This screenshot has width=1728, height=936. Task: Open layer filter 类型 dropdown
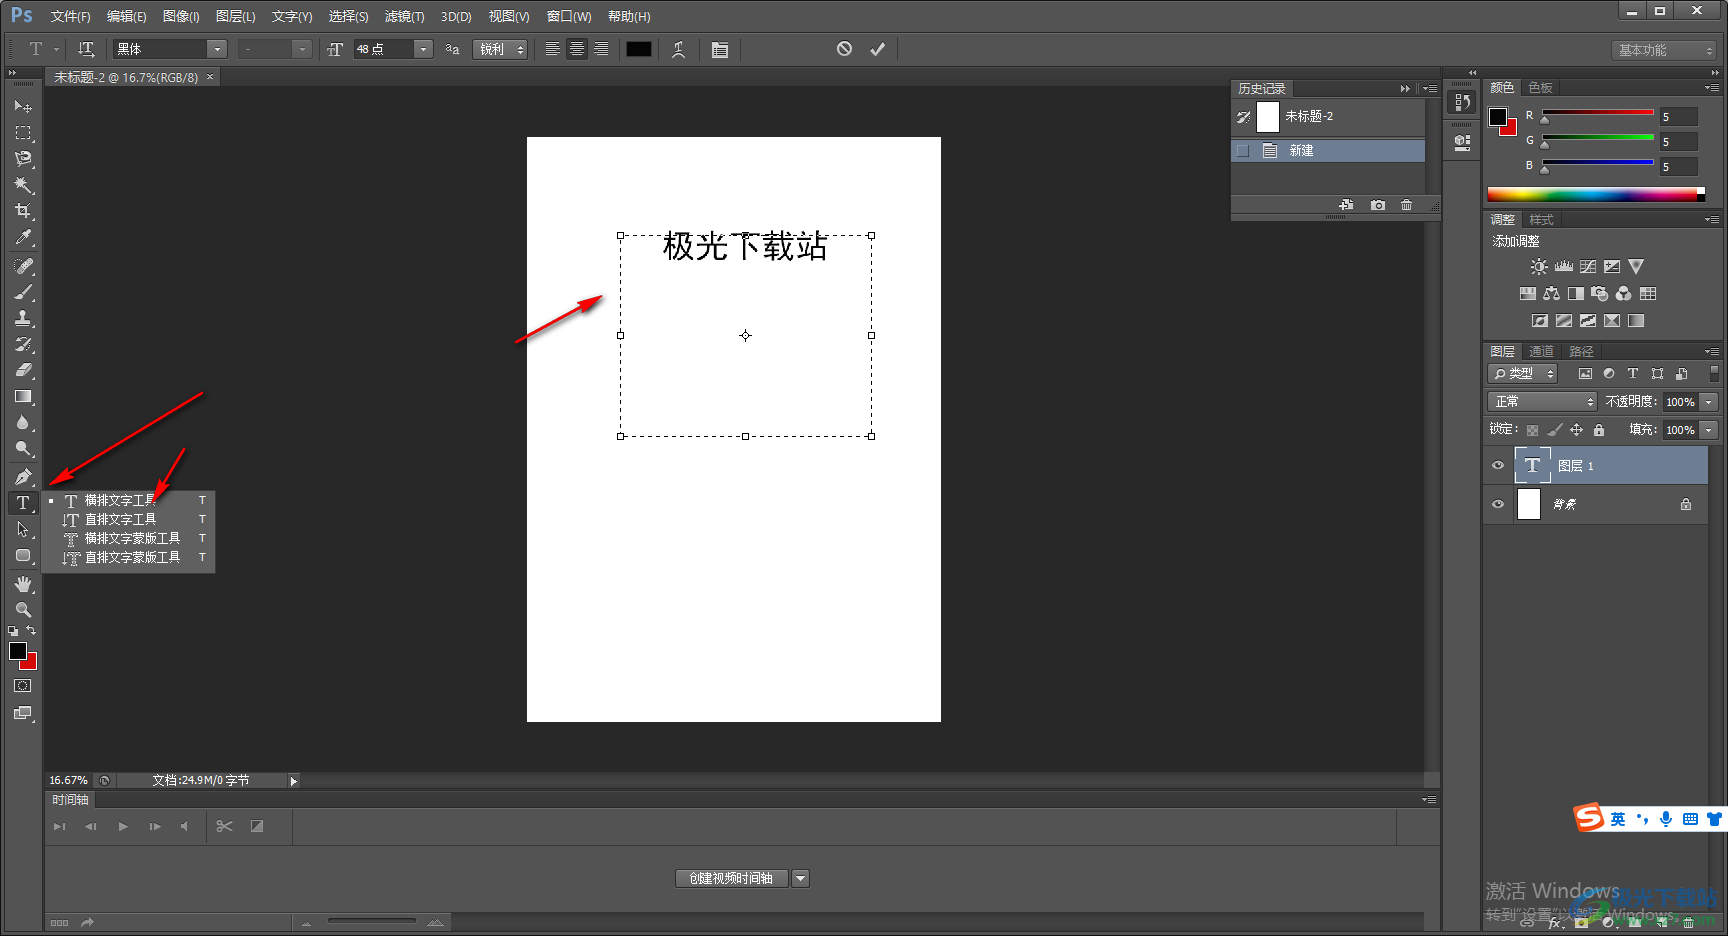[1523, 373]
